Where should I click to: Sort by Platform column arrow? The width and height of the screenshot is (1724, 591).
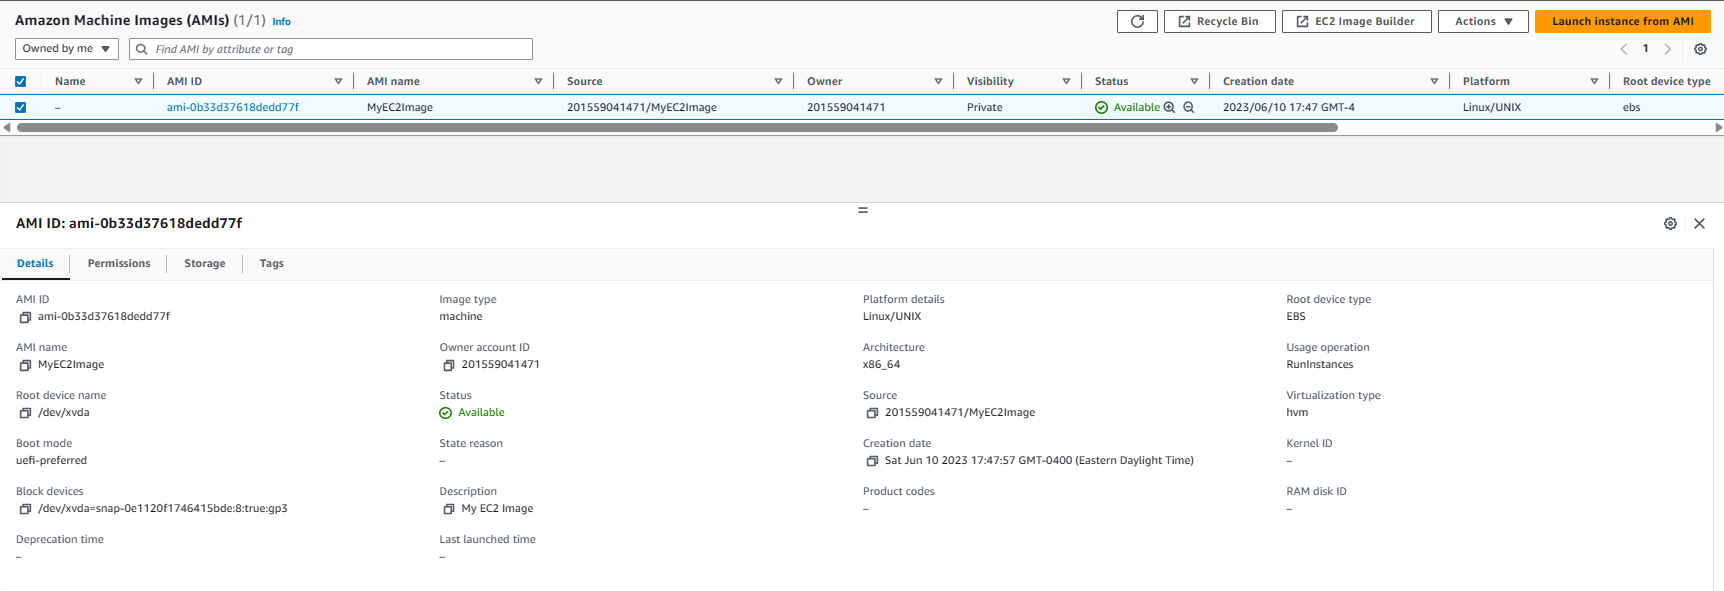1594,81
